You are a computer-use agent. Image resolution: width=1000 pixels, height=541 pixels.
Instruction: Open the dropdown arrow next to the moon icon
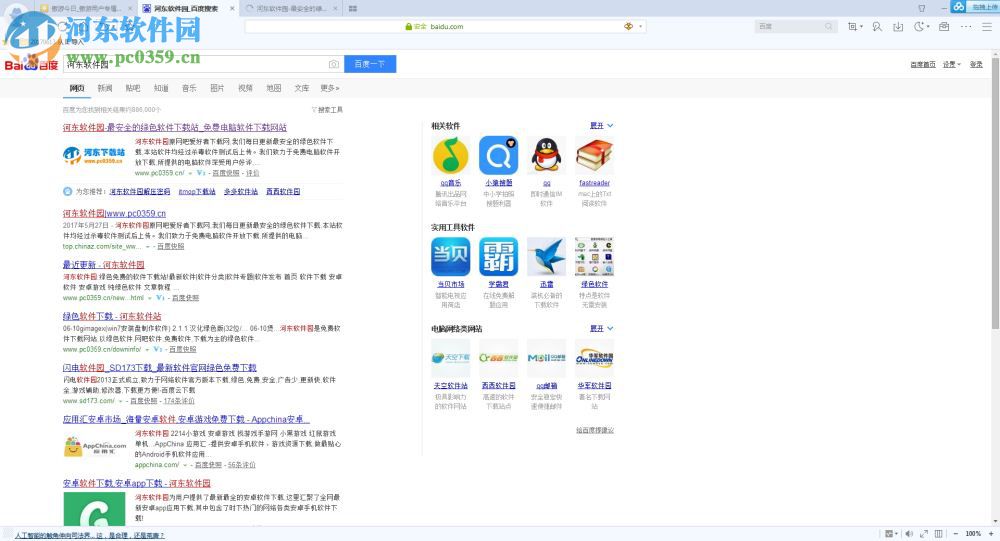tap(928, 27)
